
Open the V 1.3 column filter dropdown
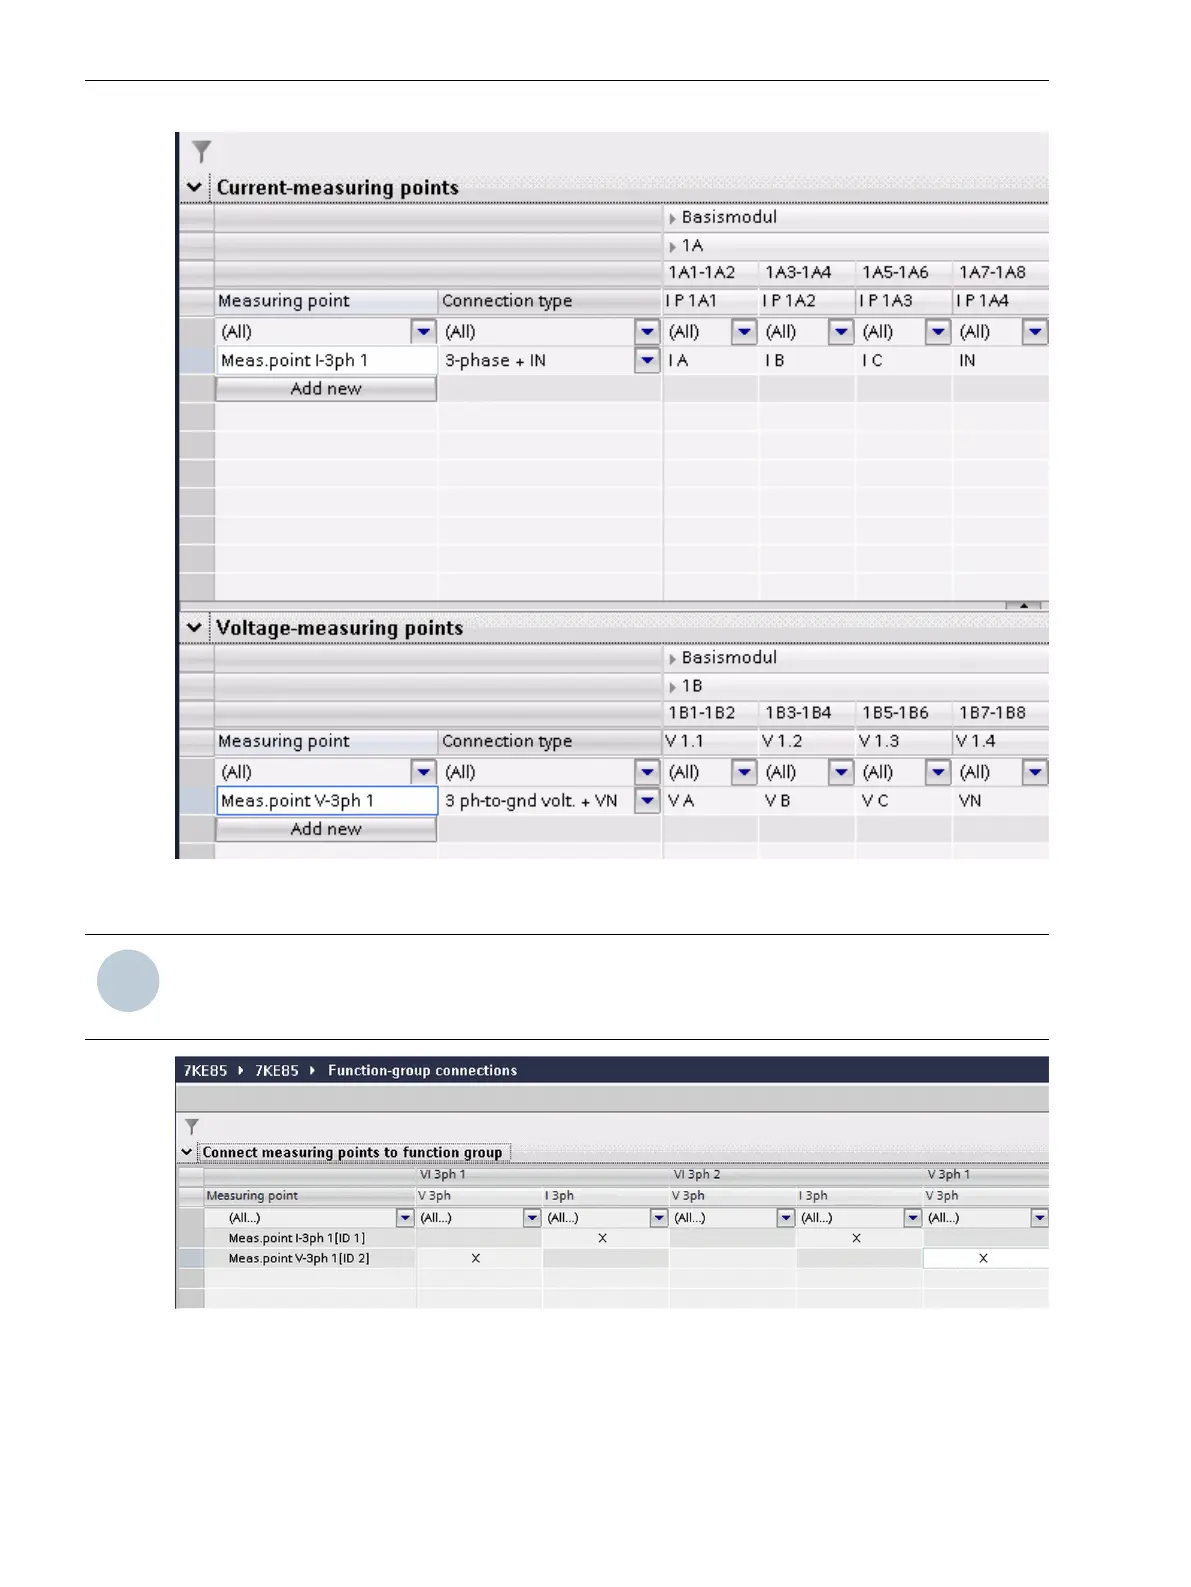pos(937,771)
